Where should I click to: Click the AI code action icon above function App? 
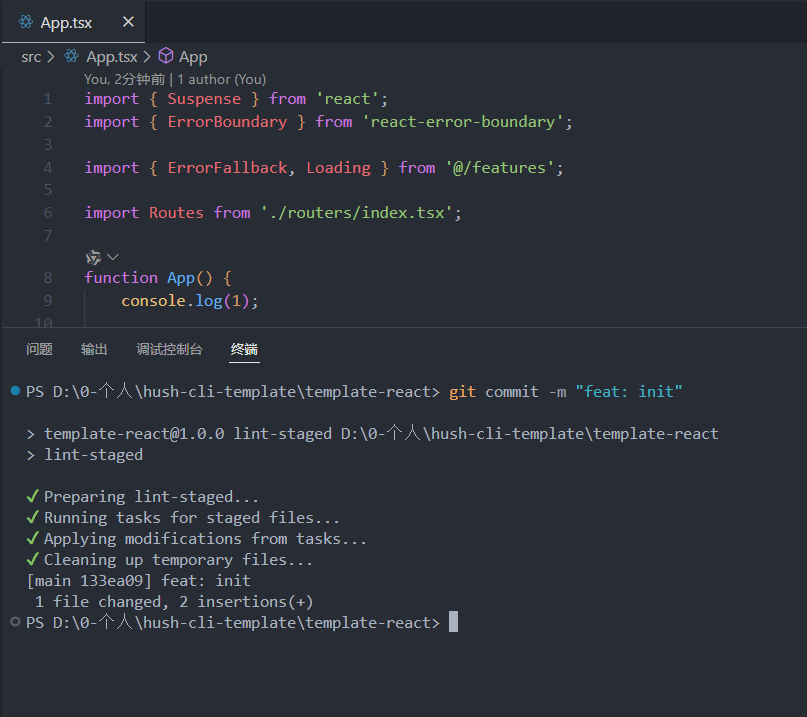click(x=93, y=257)
